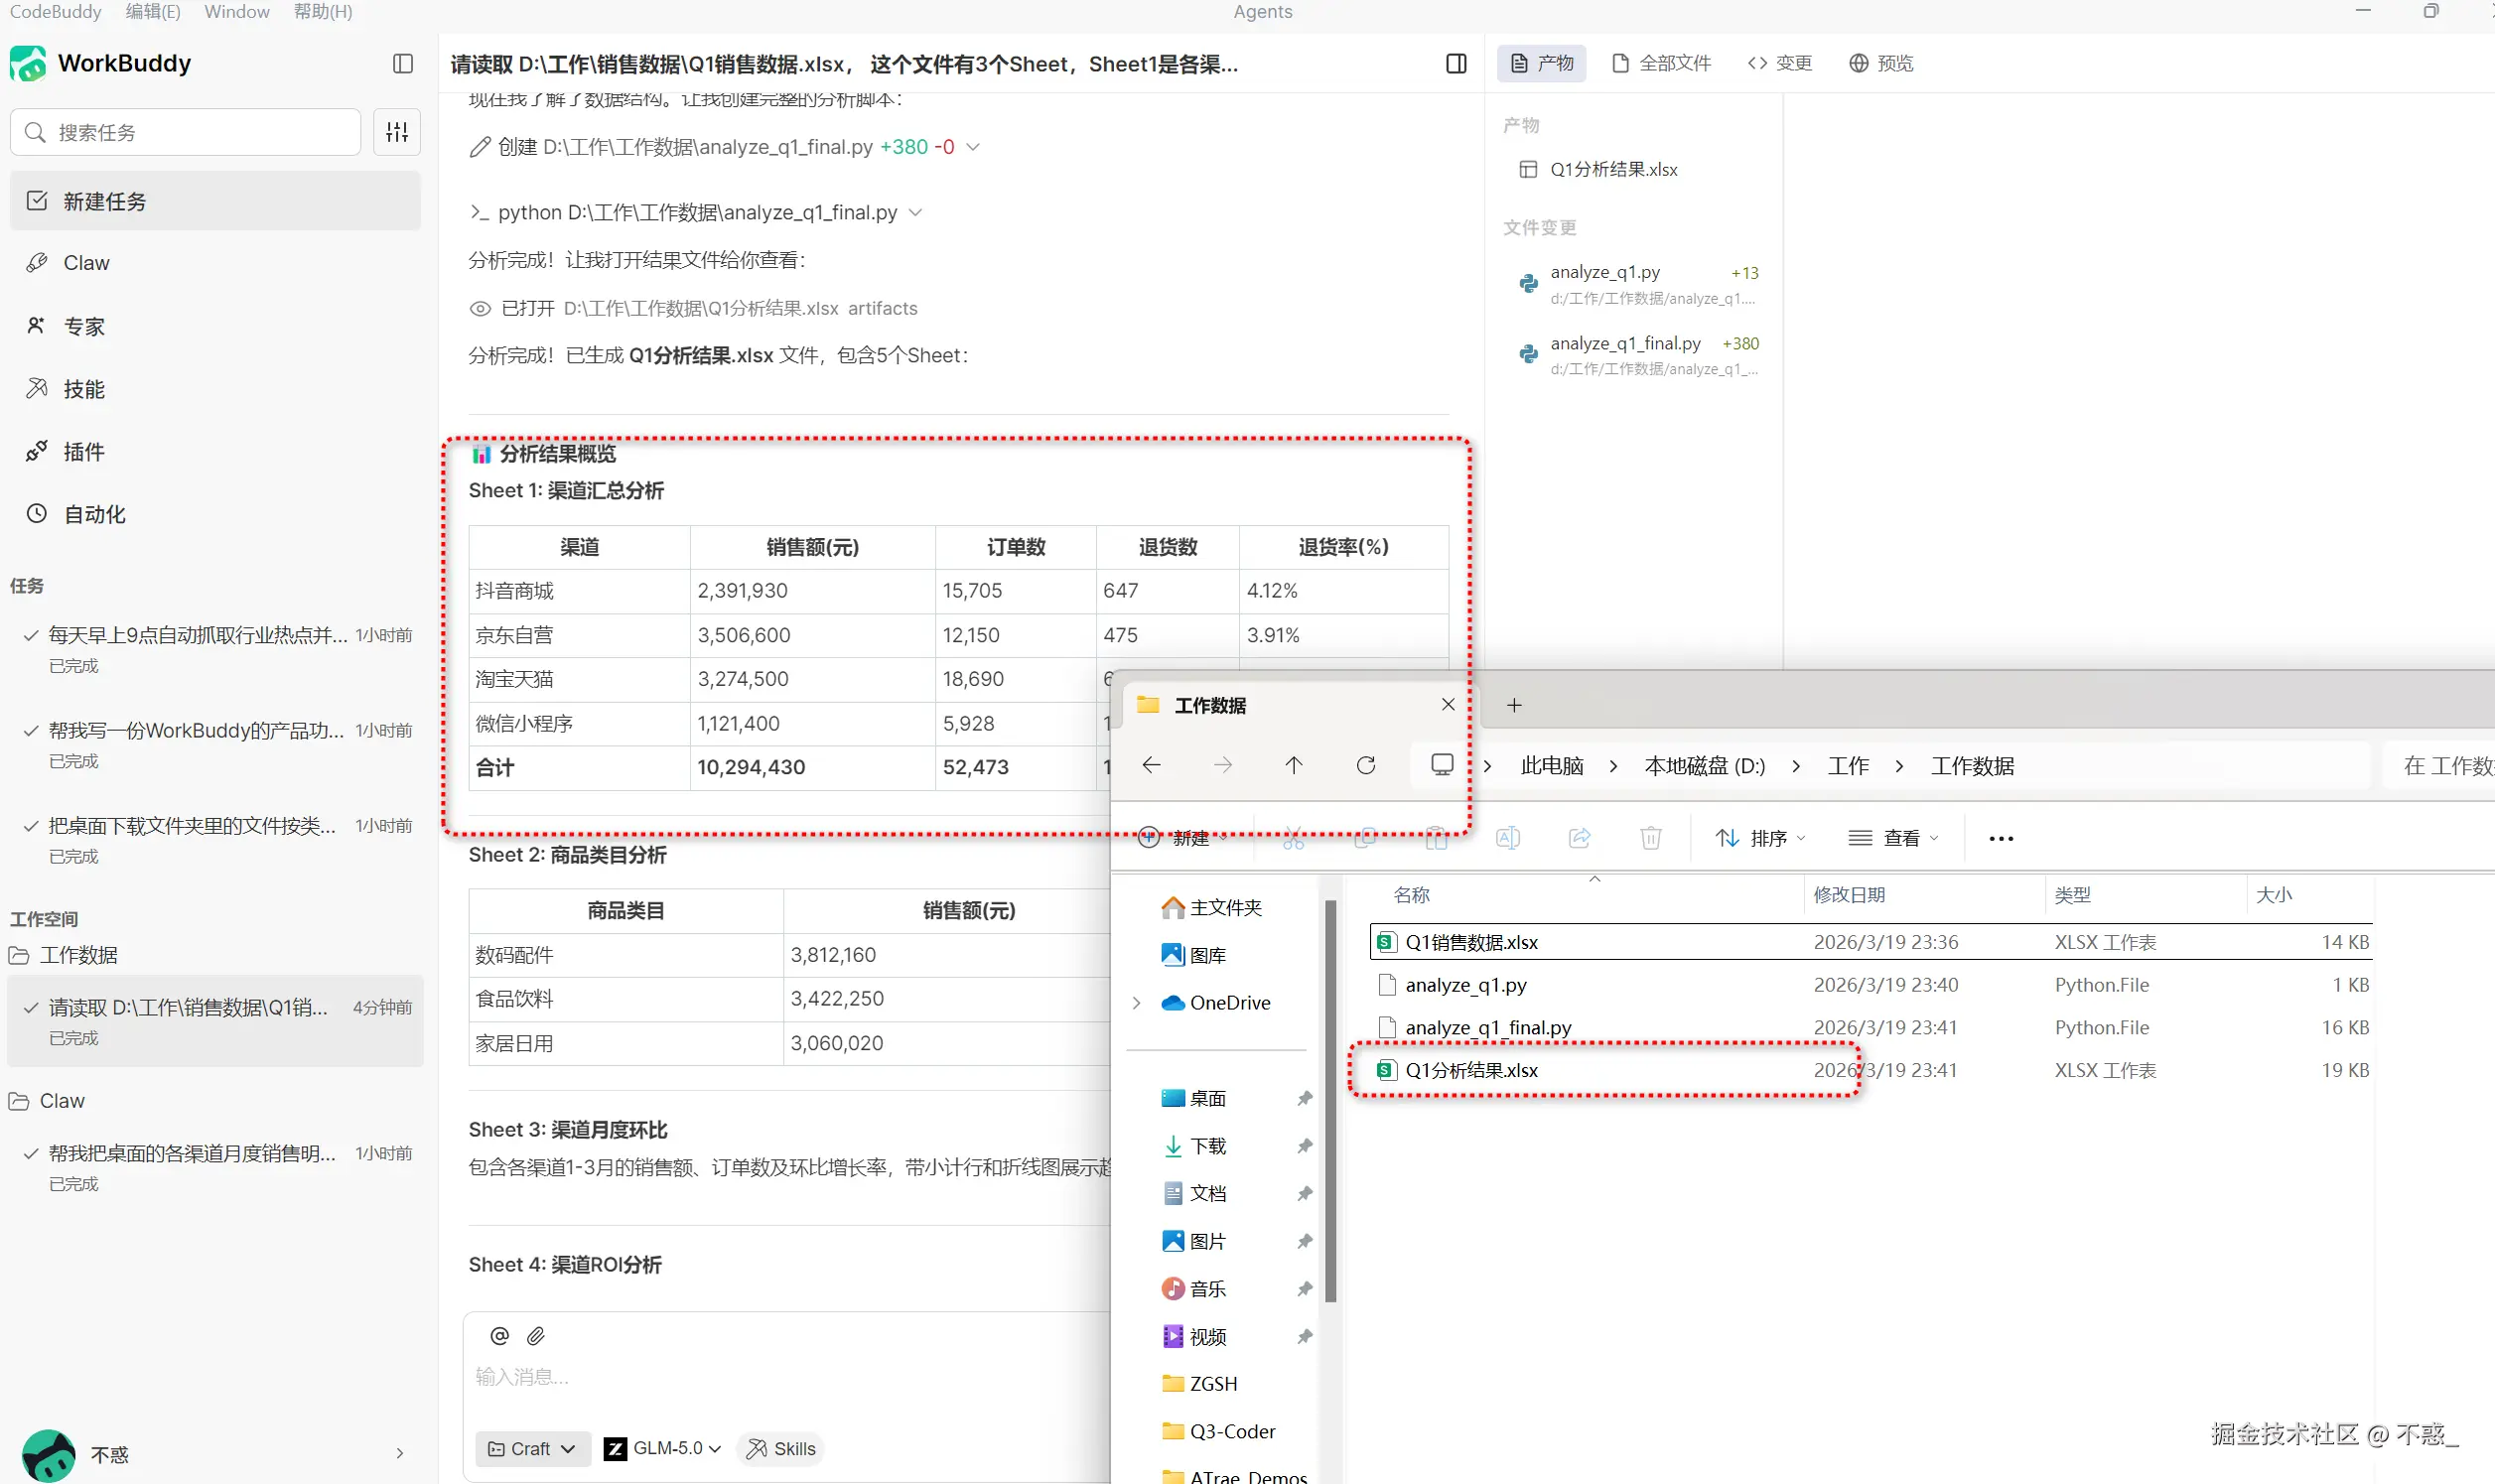Collapse the left sidebar panel icon
This screenshot has width=2495, height=1484.
pyautogui.click(x=403, y=63)
